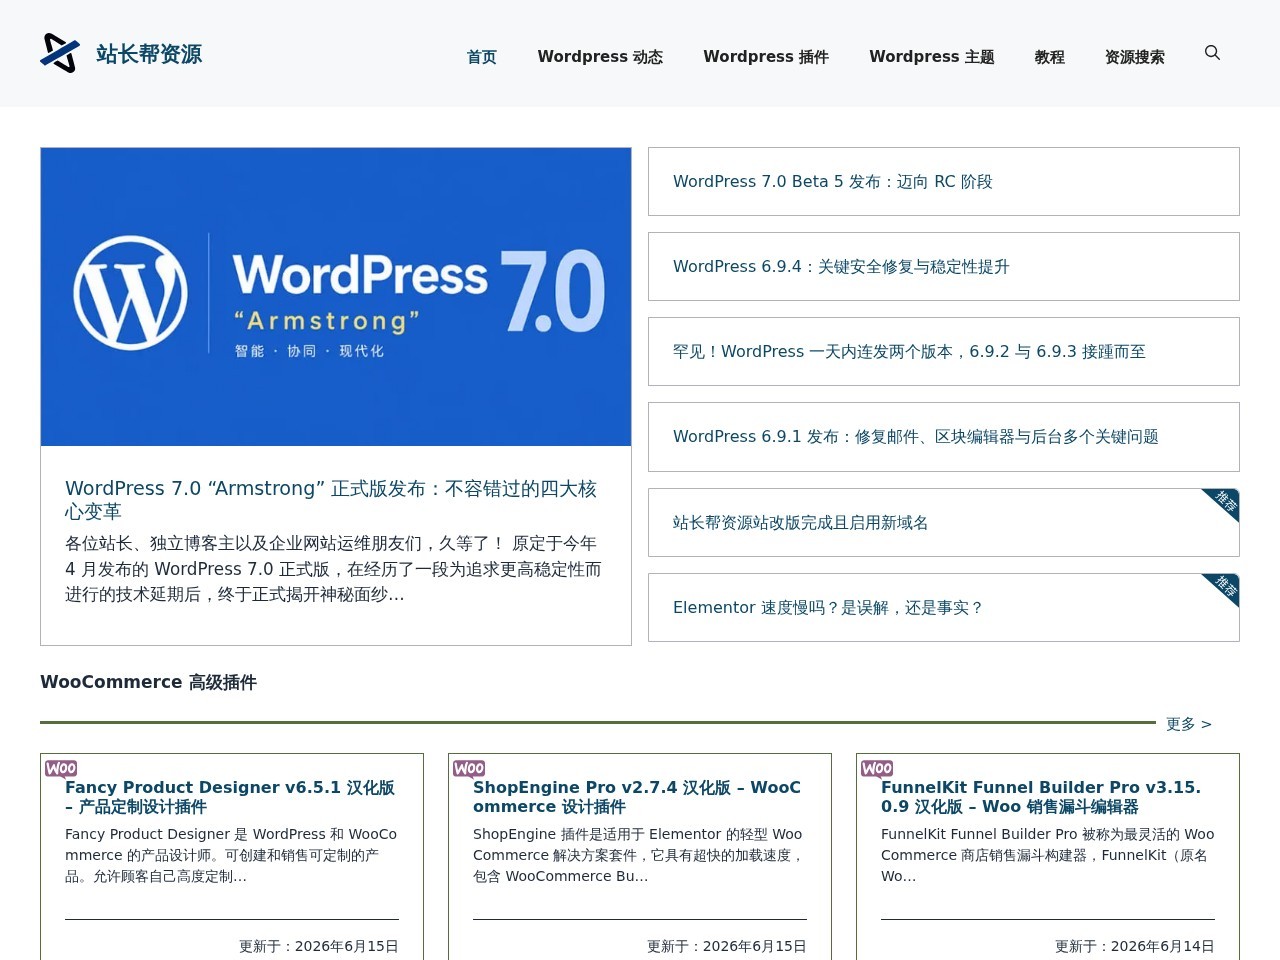Open the search magnifier icon in header
The image size is (1280, 960).
(x=1212, y=53)
